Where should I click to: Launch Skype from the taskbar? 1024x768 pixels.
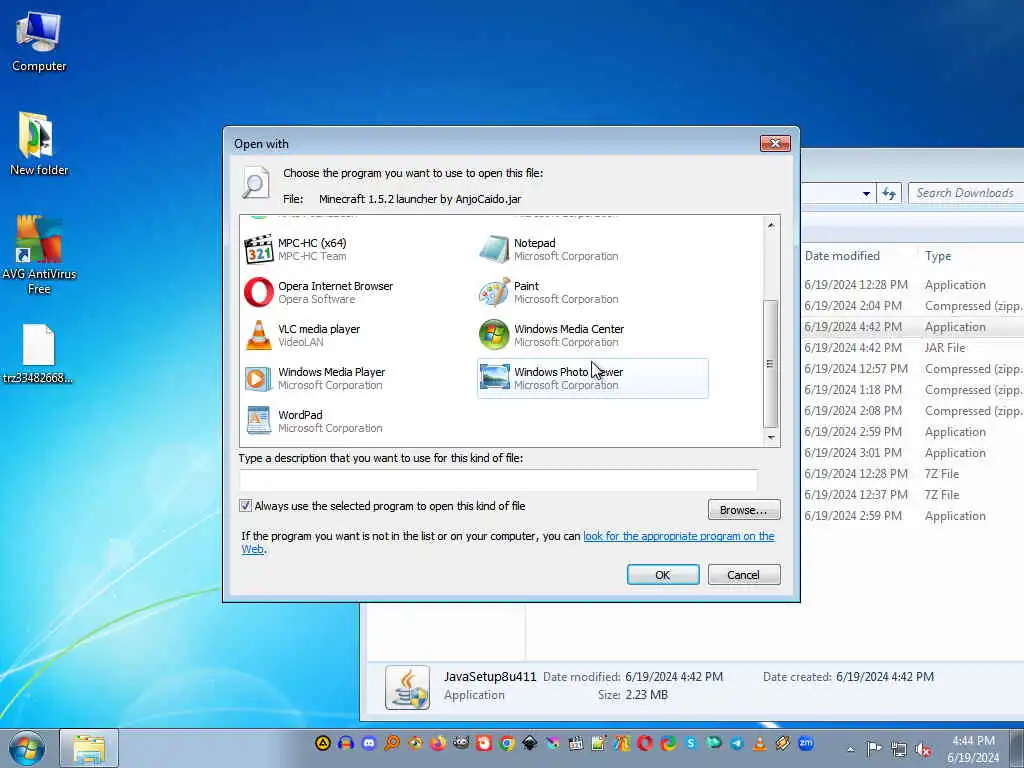691,743
